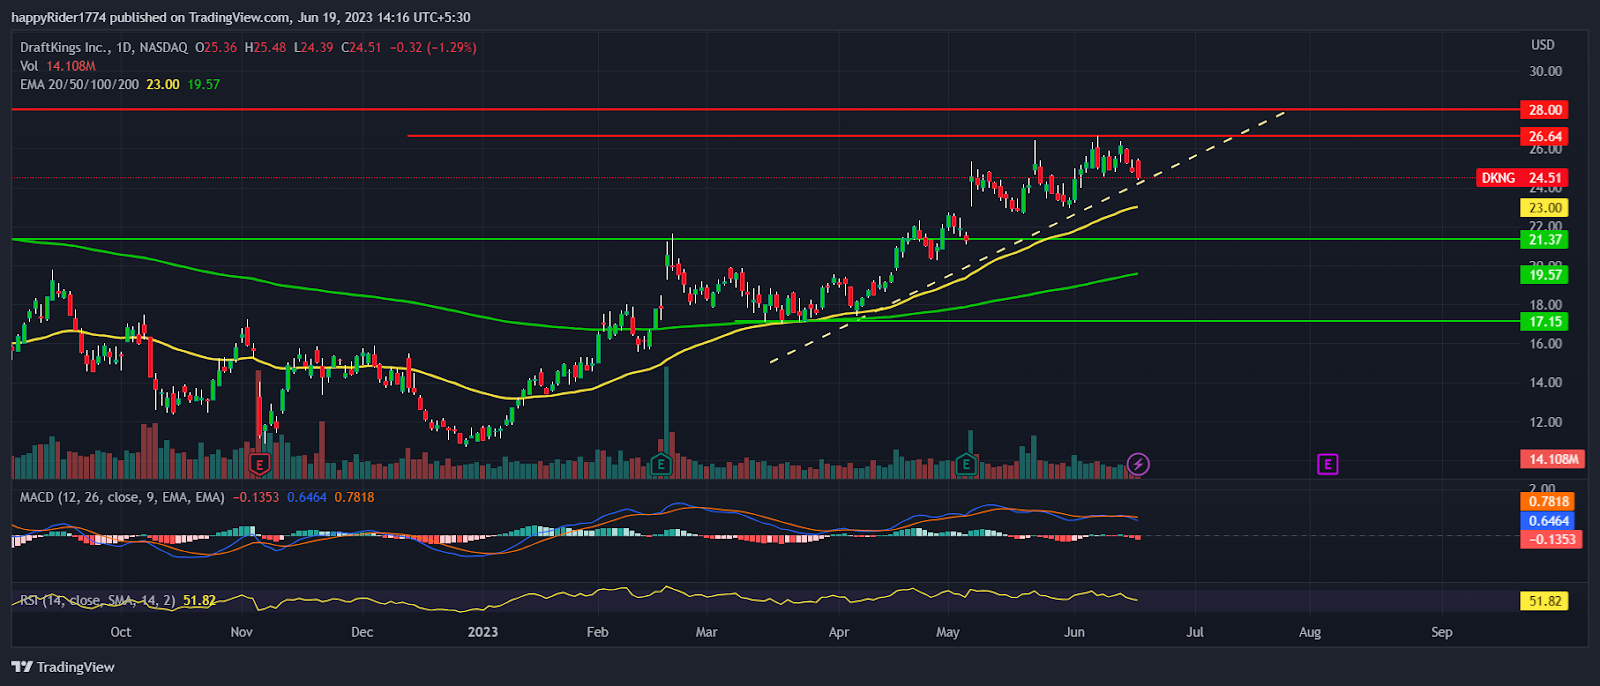
Task: Click the USD currency label above the price axis
Action: coord(1543,45)
